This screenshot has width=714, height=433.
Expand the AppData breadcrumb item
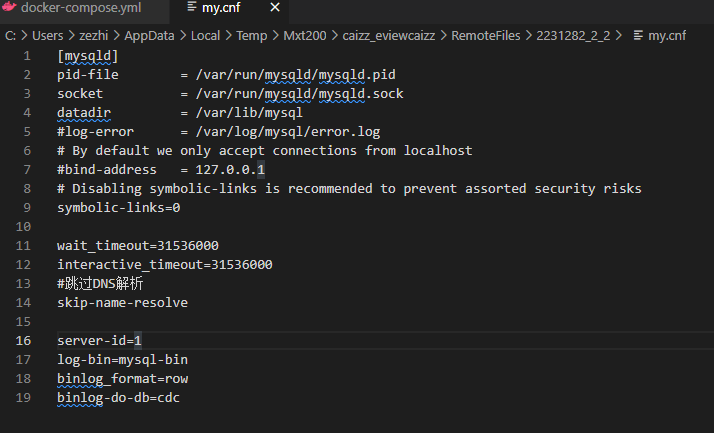[x=149, y=36]
